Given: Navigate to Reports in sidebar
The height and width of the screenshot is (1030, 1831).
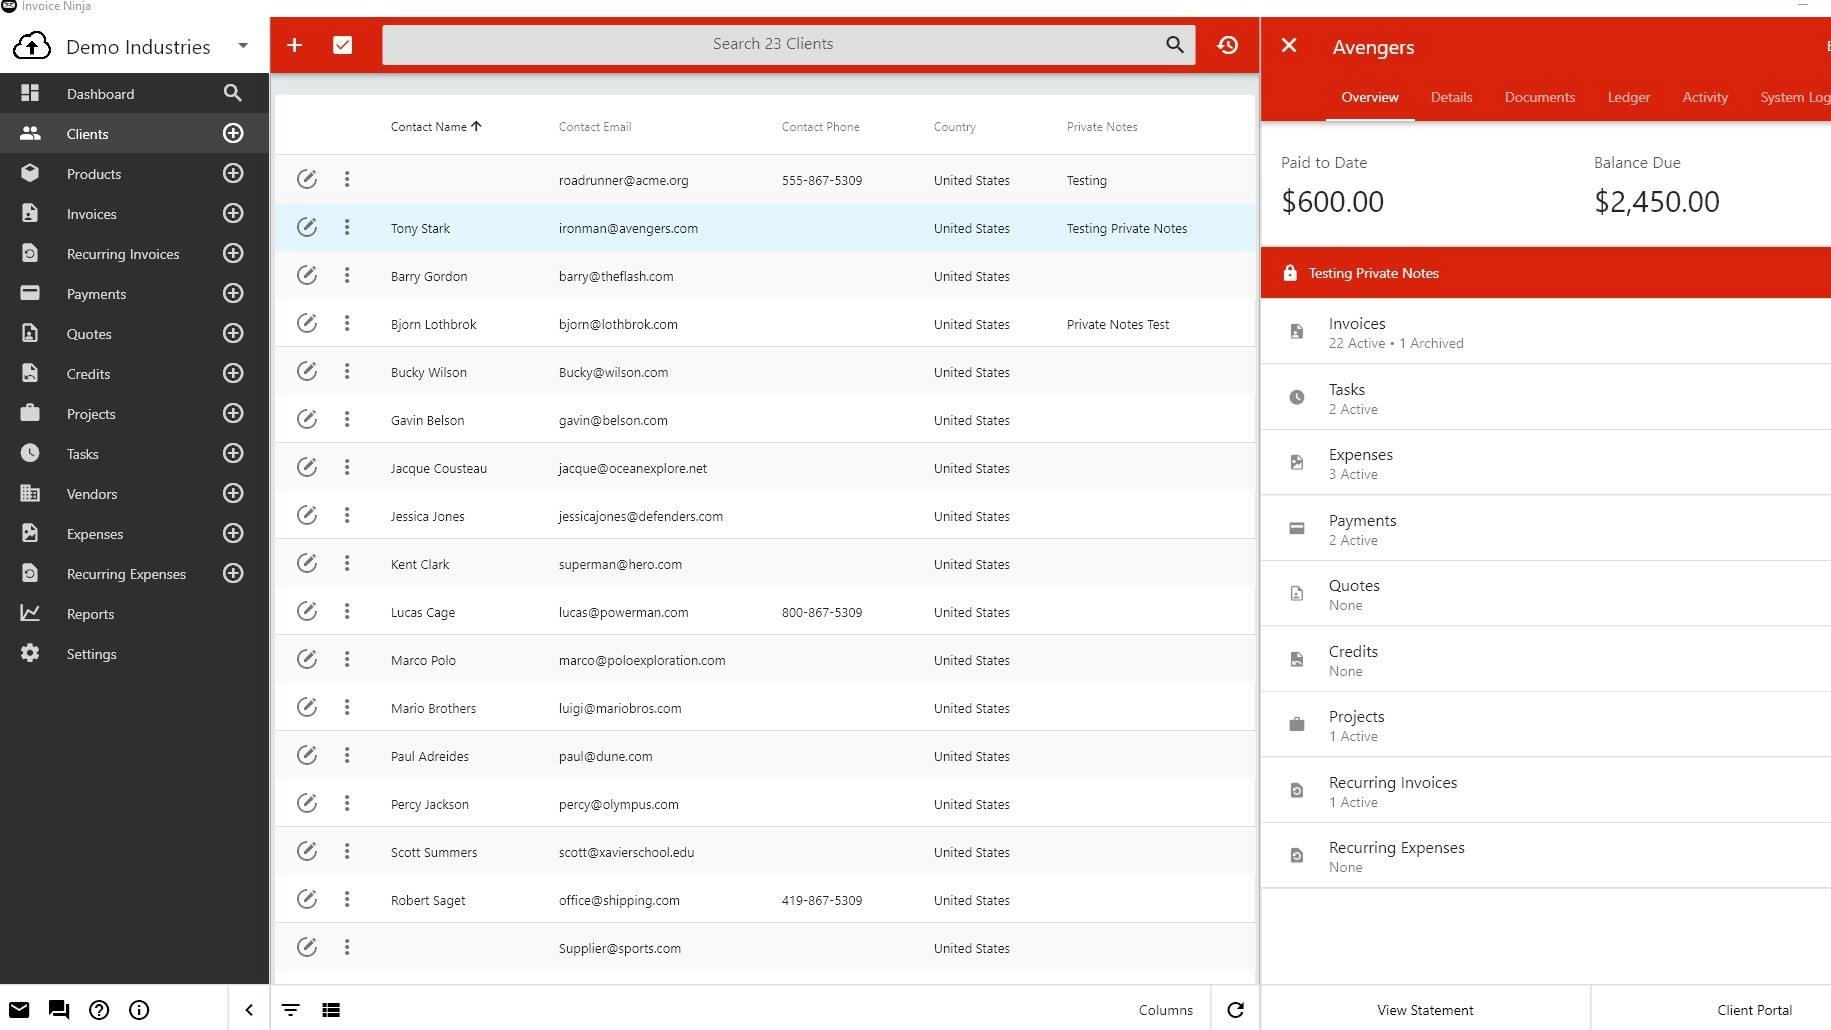Looking at the screenshot, I should [90, 614].
